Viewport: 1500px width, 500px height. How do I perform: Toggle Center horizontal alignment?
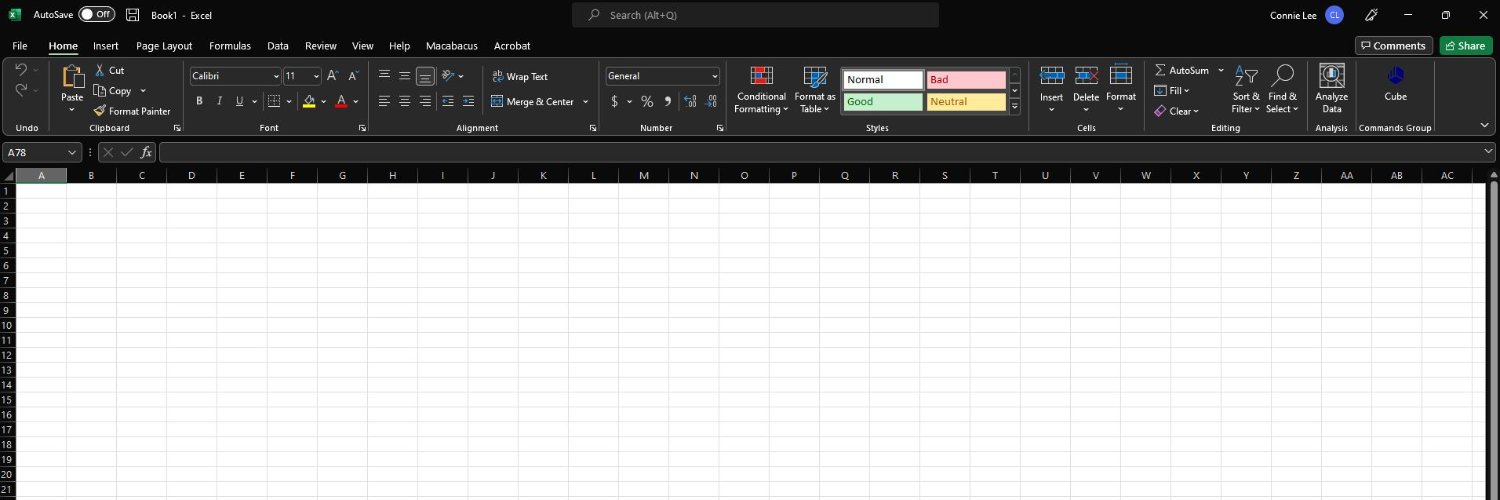click(x=405, y=101)
